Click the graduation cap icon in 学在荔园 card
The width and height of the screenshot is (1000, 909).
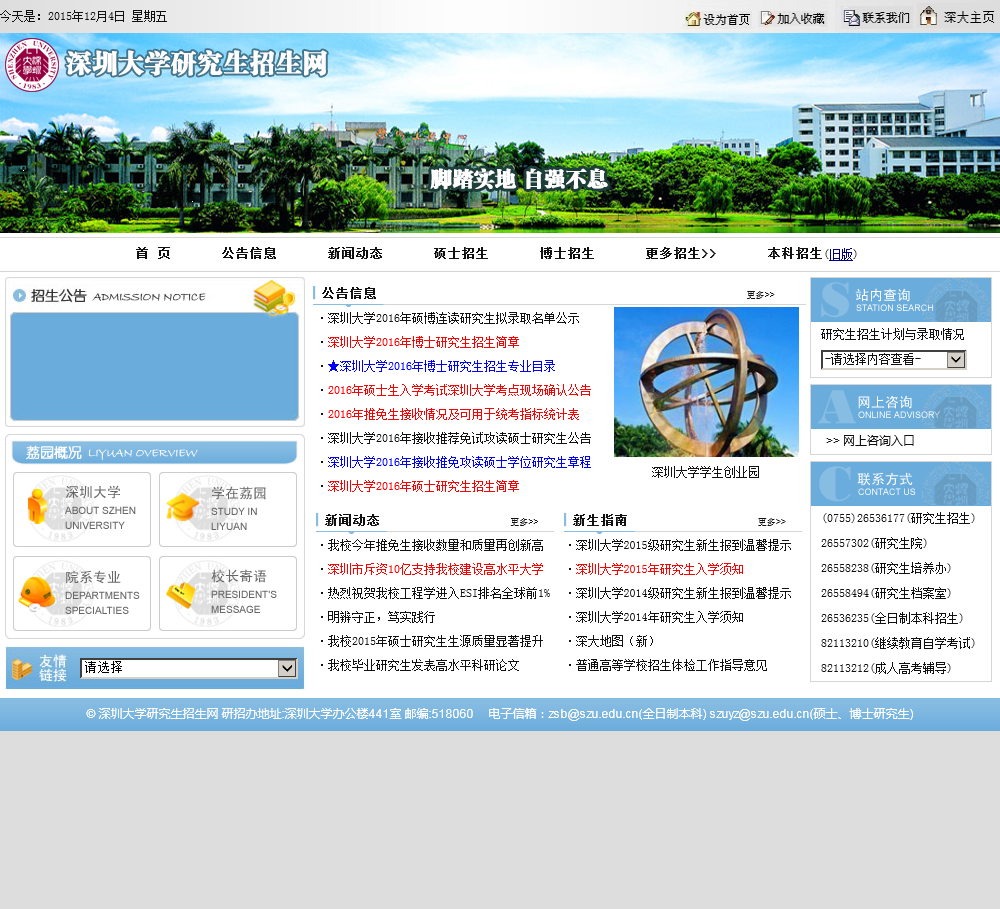tap(182, 507)
